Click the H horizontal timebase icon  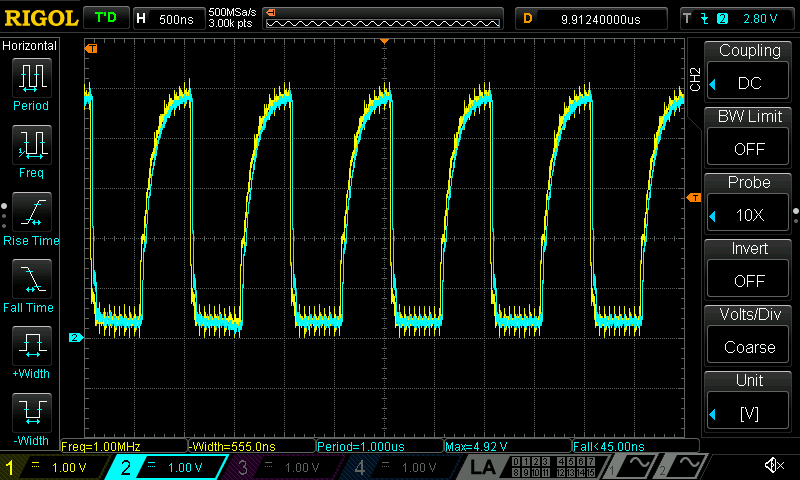[x=141, y=19]
